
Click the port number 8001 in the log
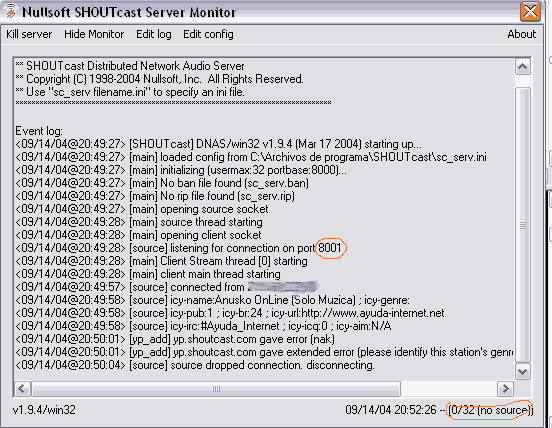click(330, 248)
